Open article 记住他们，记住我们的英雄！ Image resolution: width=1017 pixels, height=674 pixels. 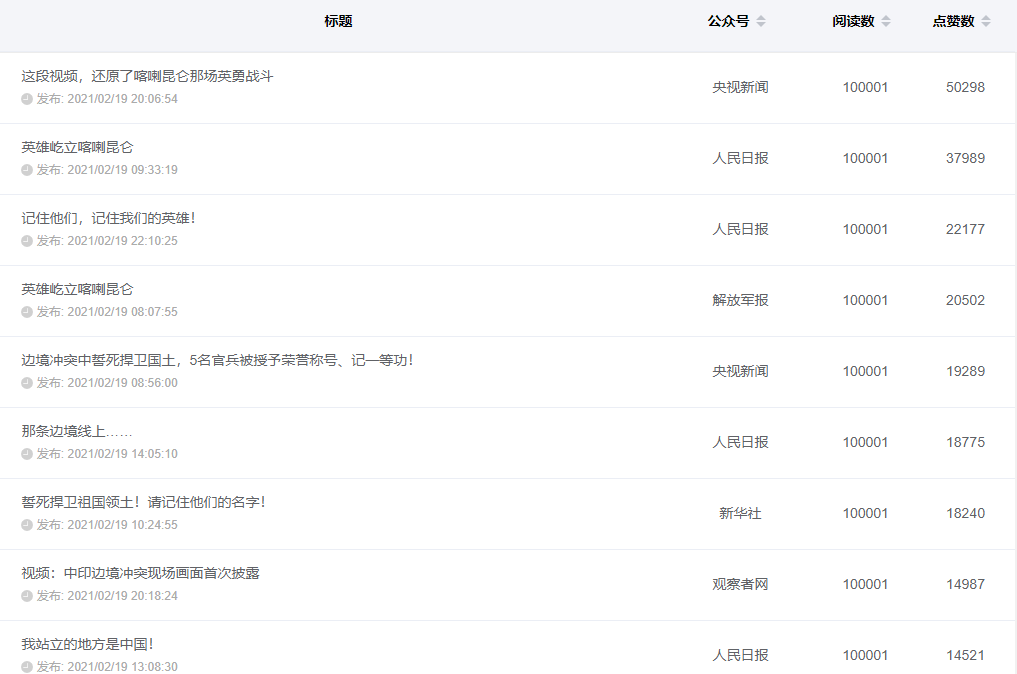(x=109, y=219)
